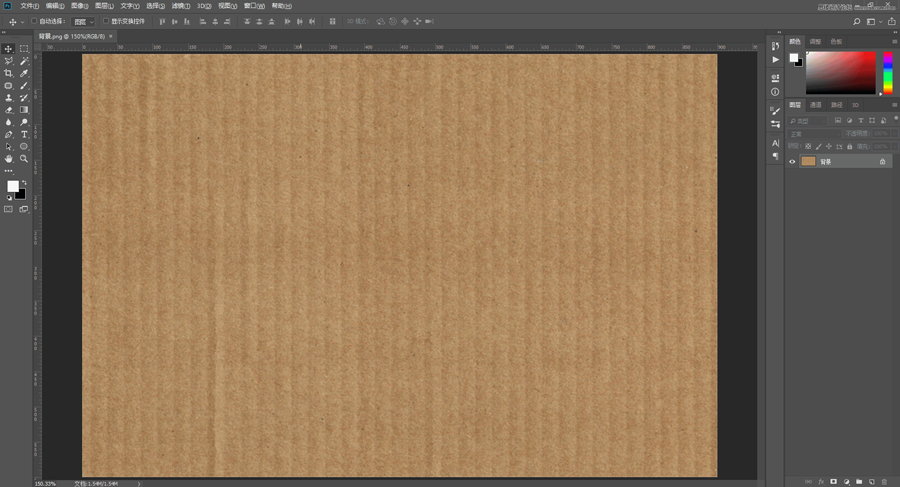Screen dimensions: 900x487
Task: Reset default foreground and background colors
Action: click(9, 198)
